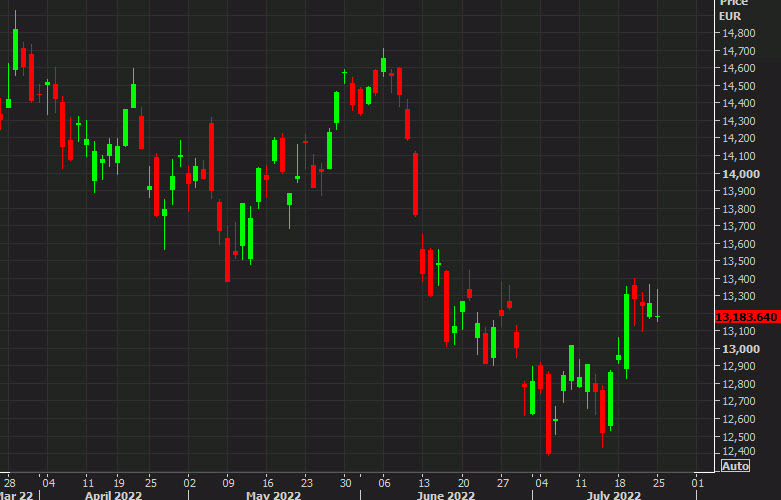
Task: Click the 13,800 price axis label
Action: (739, 209)
